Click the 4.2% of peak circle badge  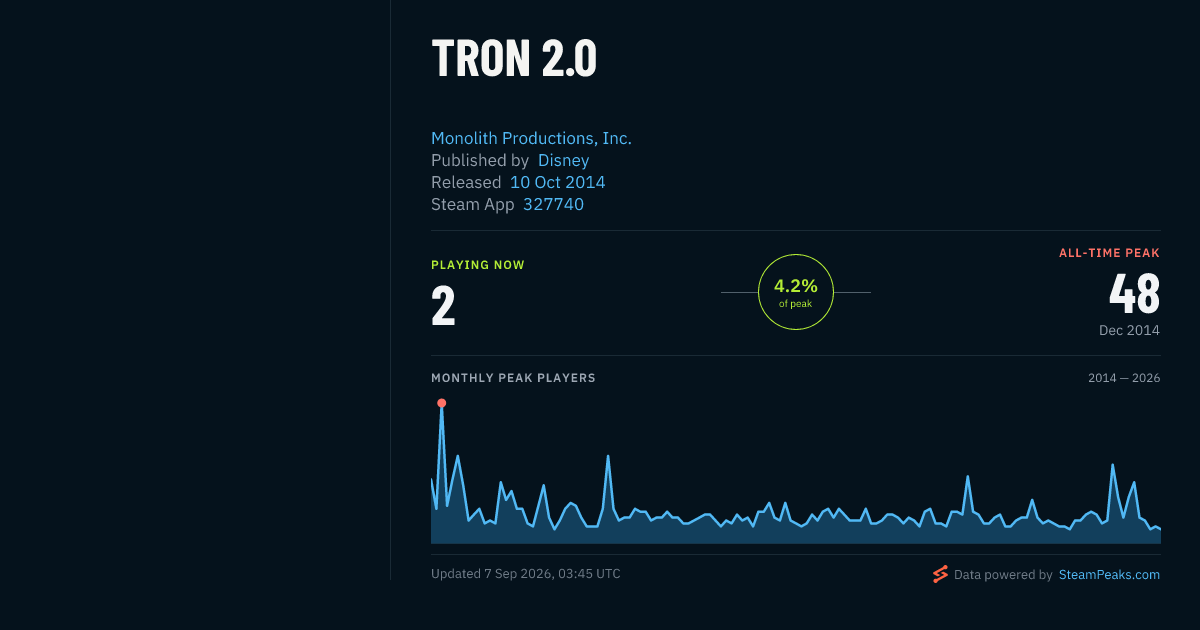click(796, 292)
